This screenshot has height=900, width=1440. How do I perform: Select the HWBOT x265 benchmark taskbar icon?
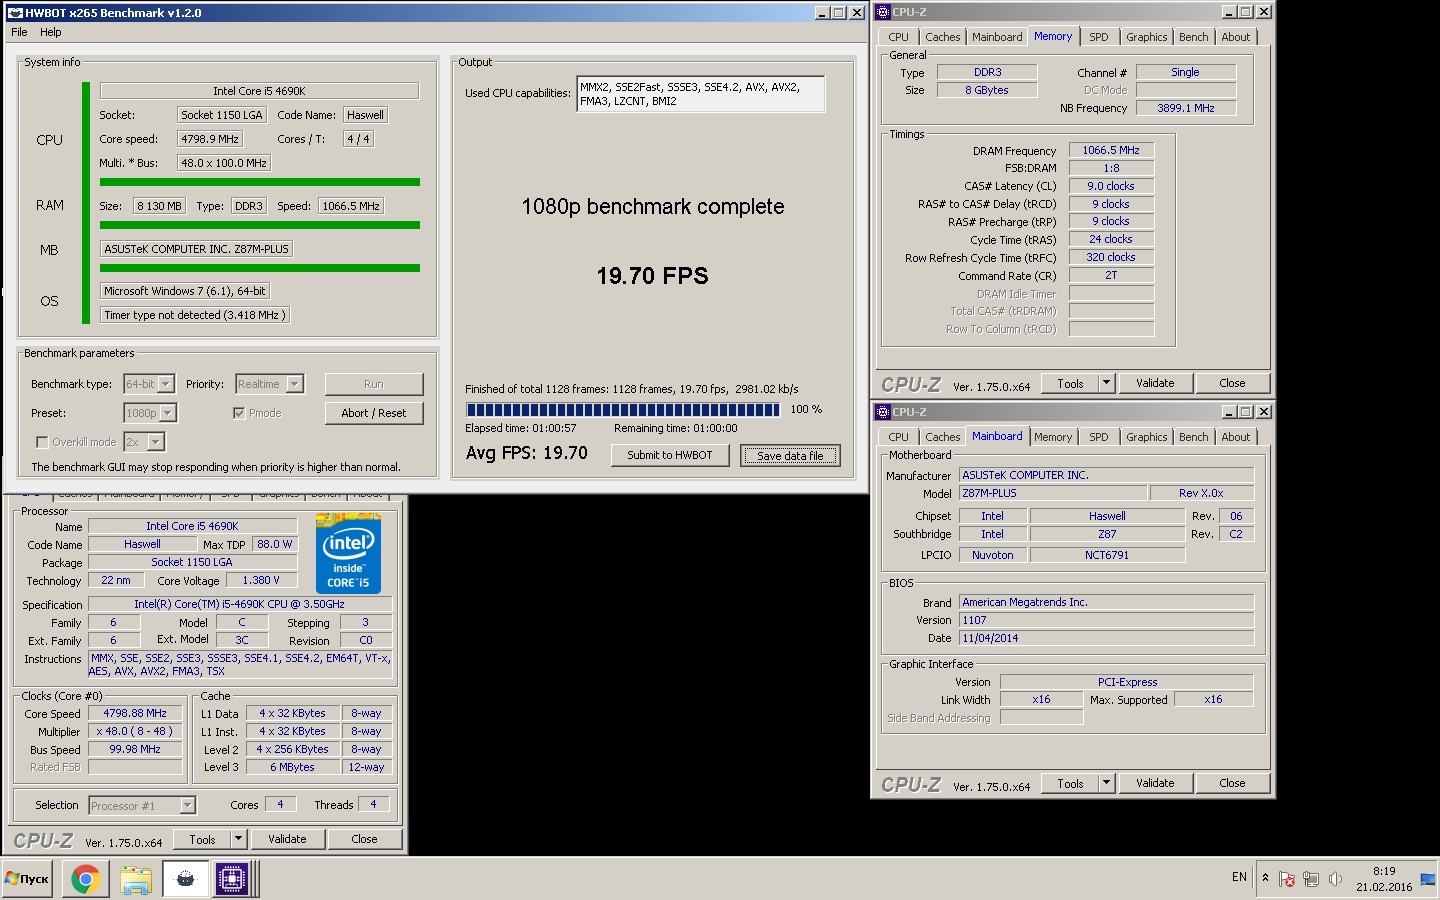[185, 879]
